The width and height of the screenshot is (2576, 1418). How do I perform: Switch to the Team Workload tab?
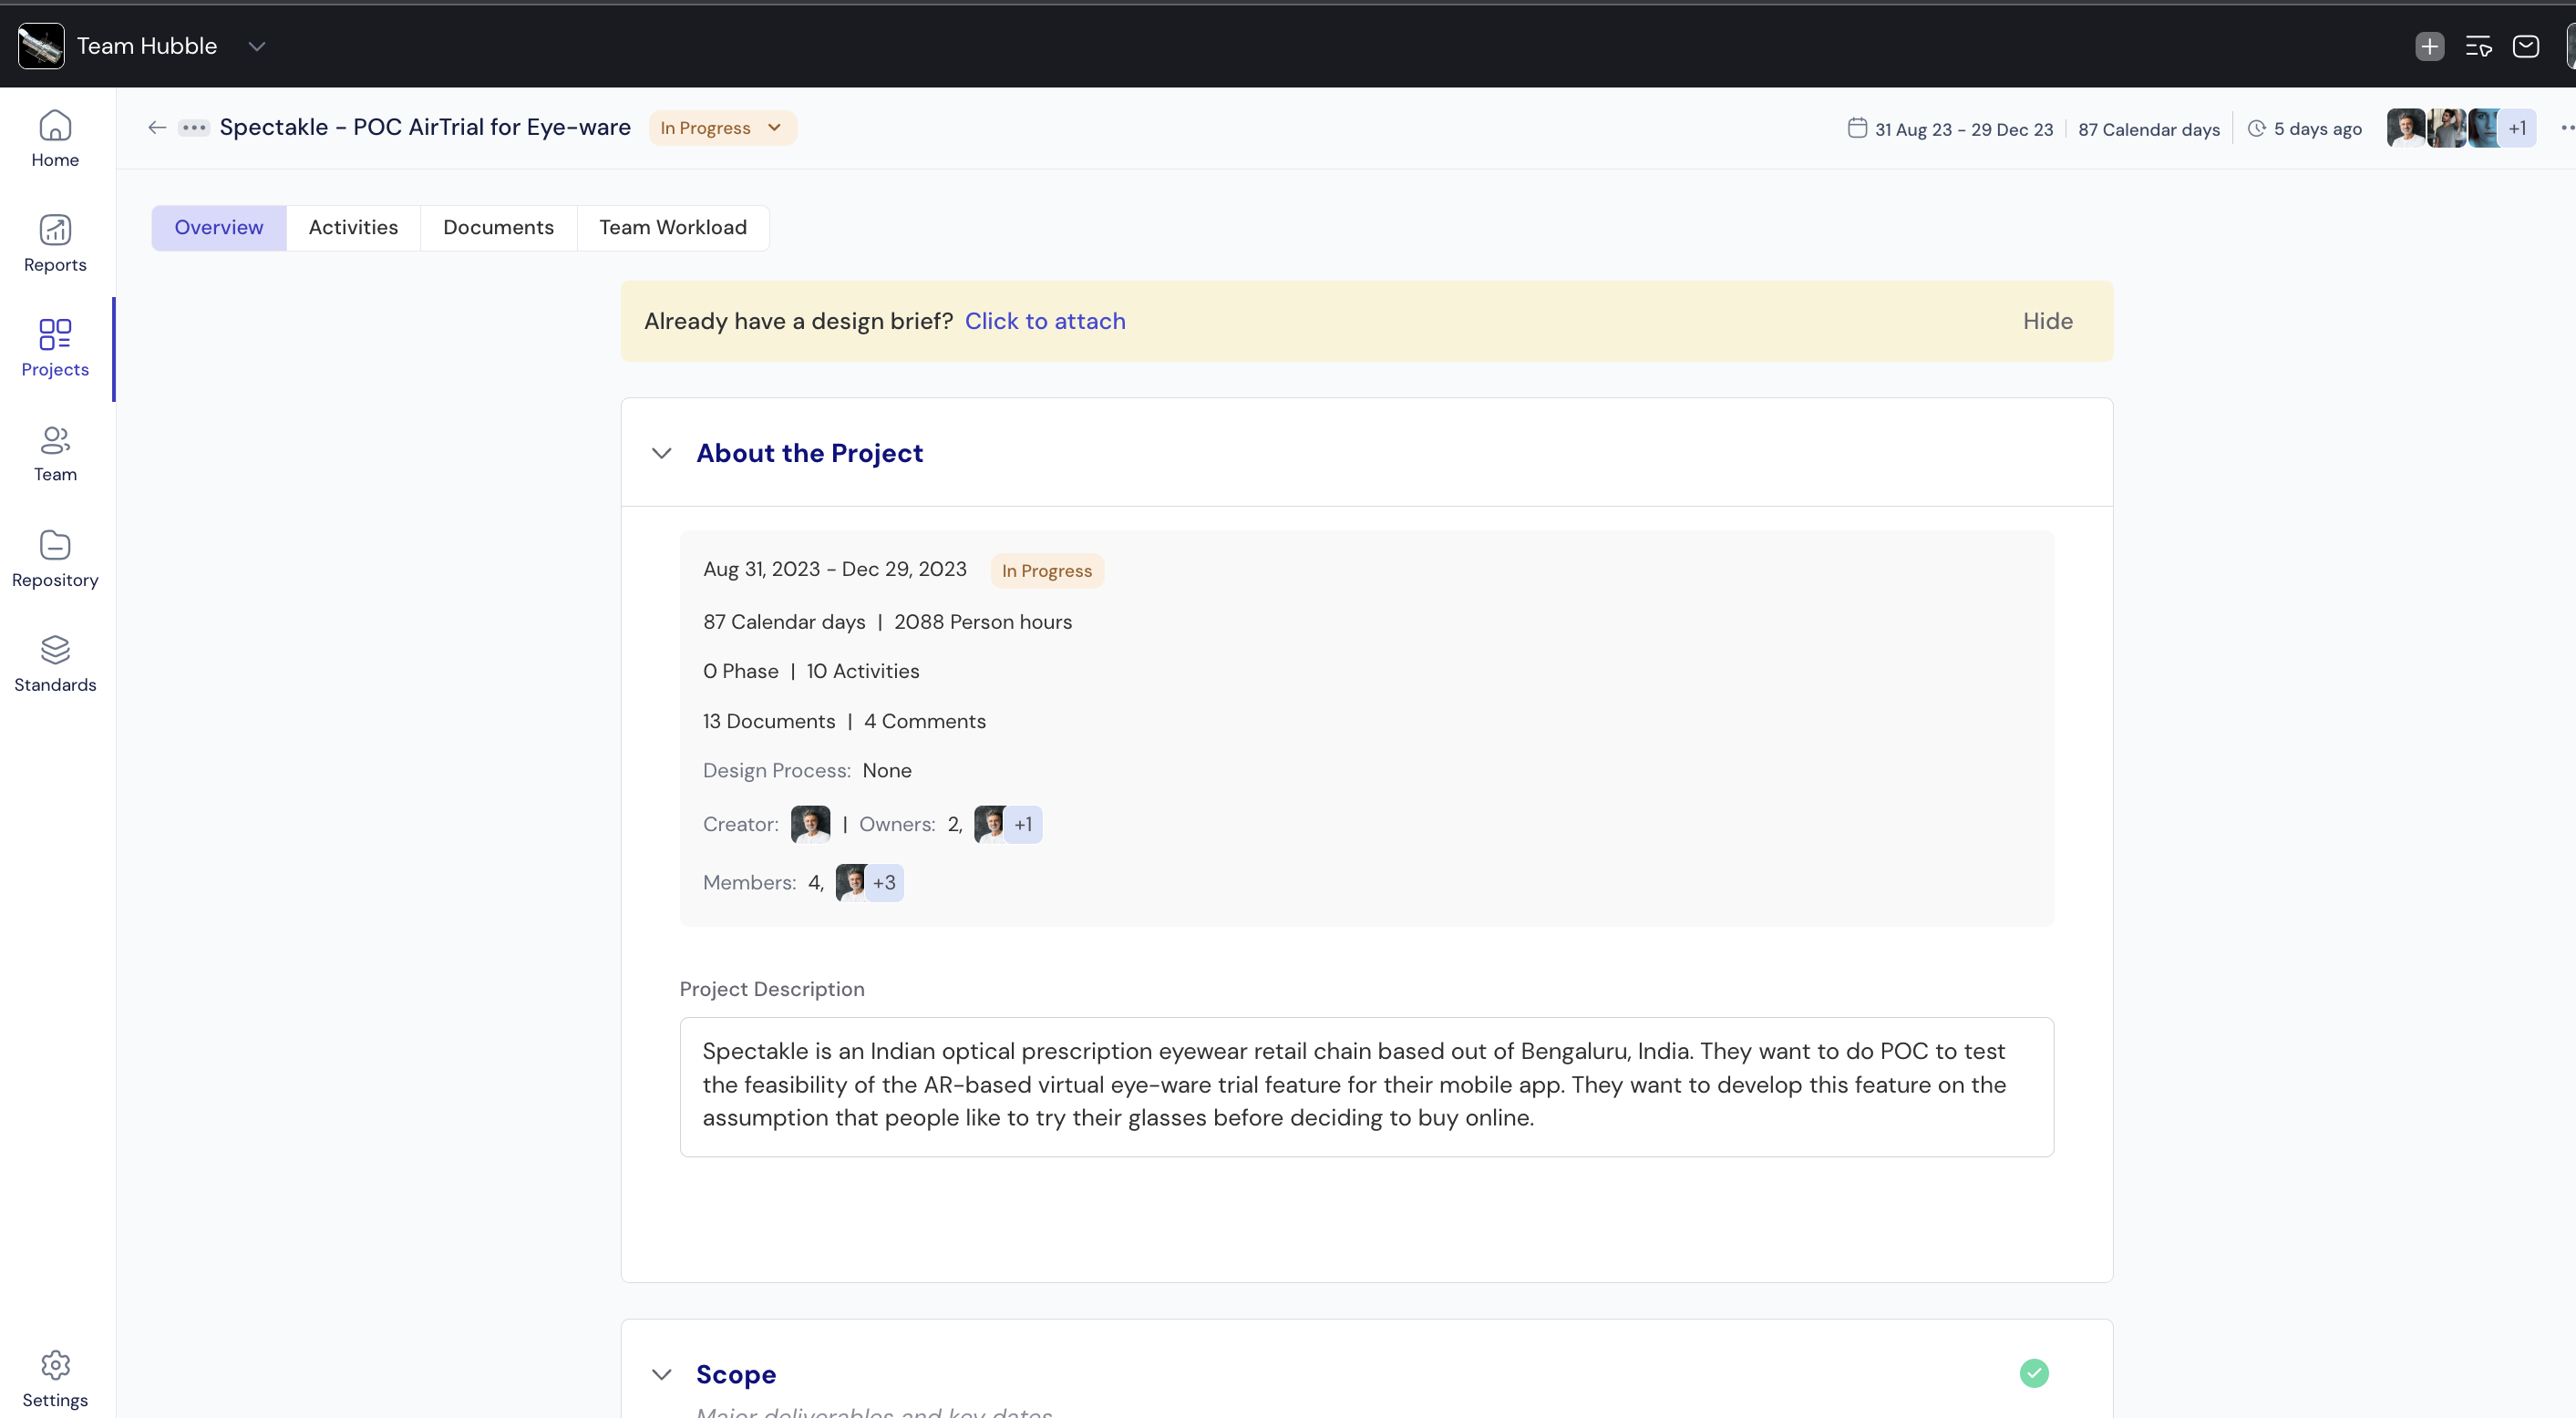672,227
